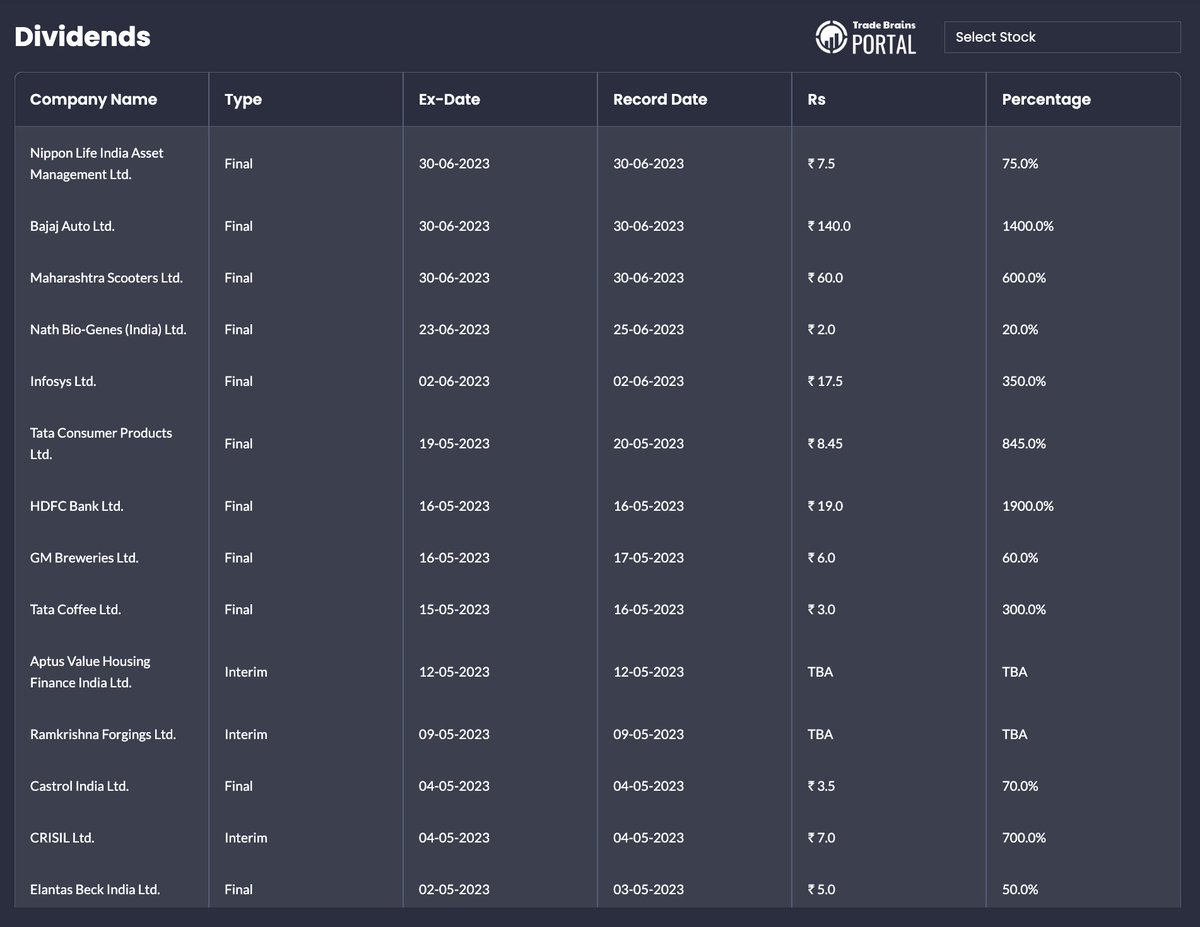Open CRISIL Ltd. company entry
The height and width of the screenshot is (927, 1200).
click(62, 838)
